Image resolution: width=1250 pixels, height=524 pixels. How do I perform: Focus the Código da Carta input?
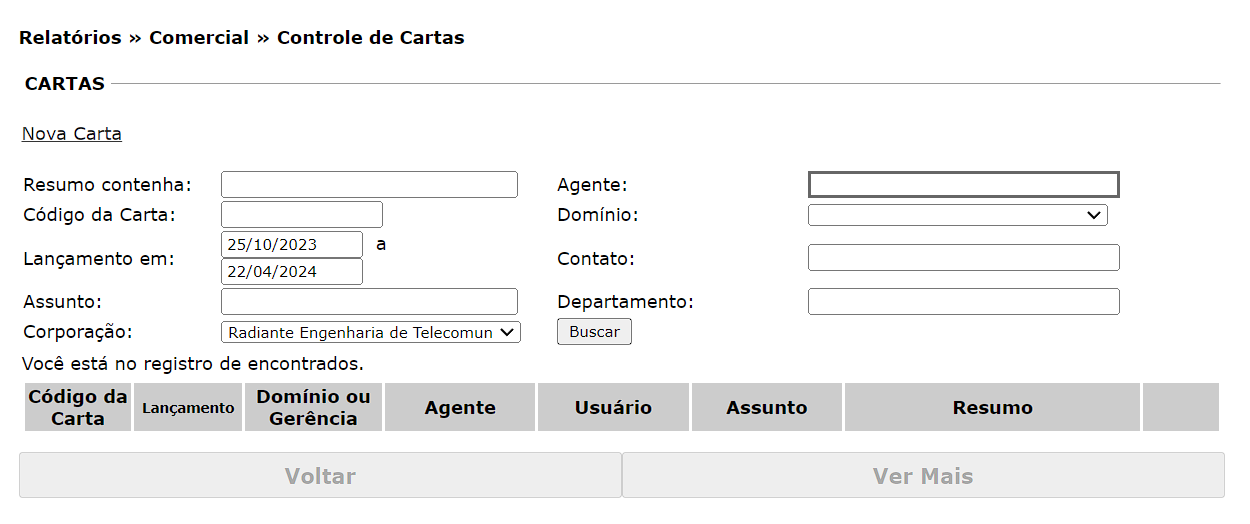[x=302, y=215]
